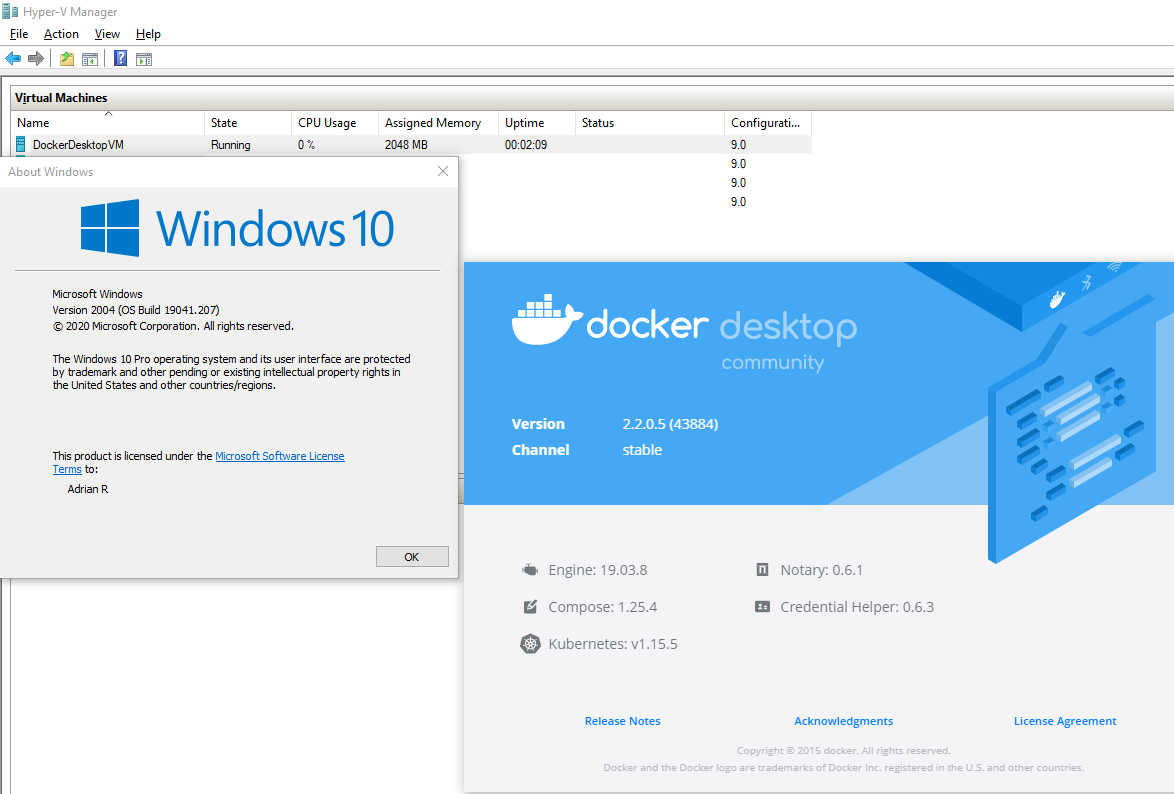Click the Compose: 1.25.4 text
The image size is (1174, 794).
point(603,607)
